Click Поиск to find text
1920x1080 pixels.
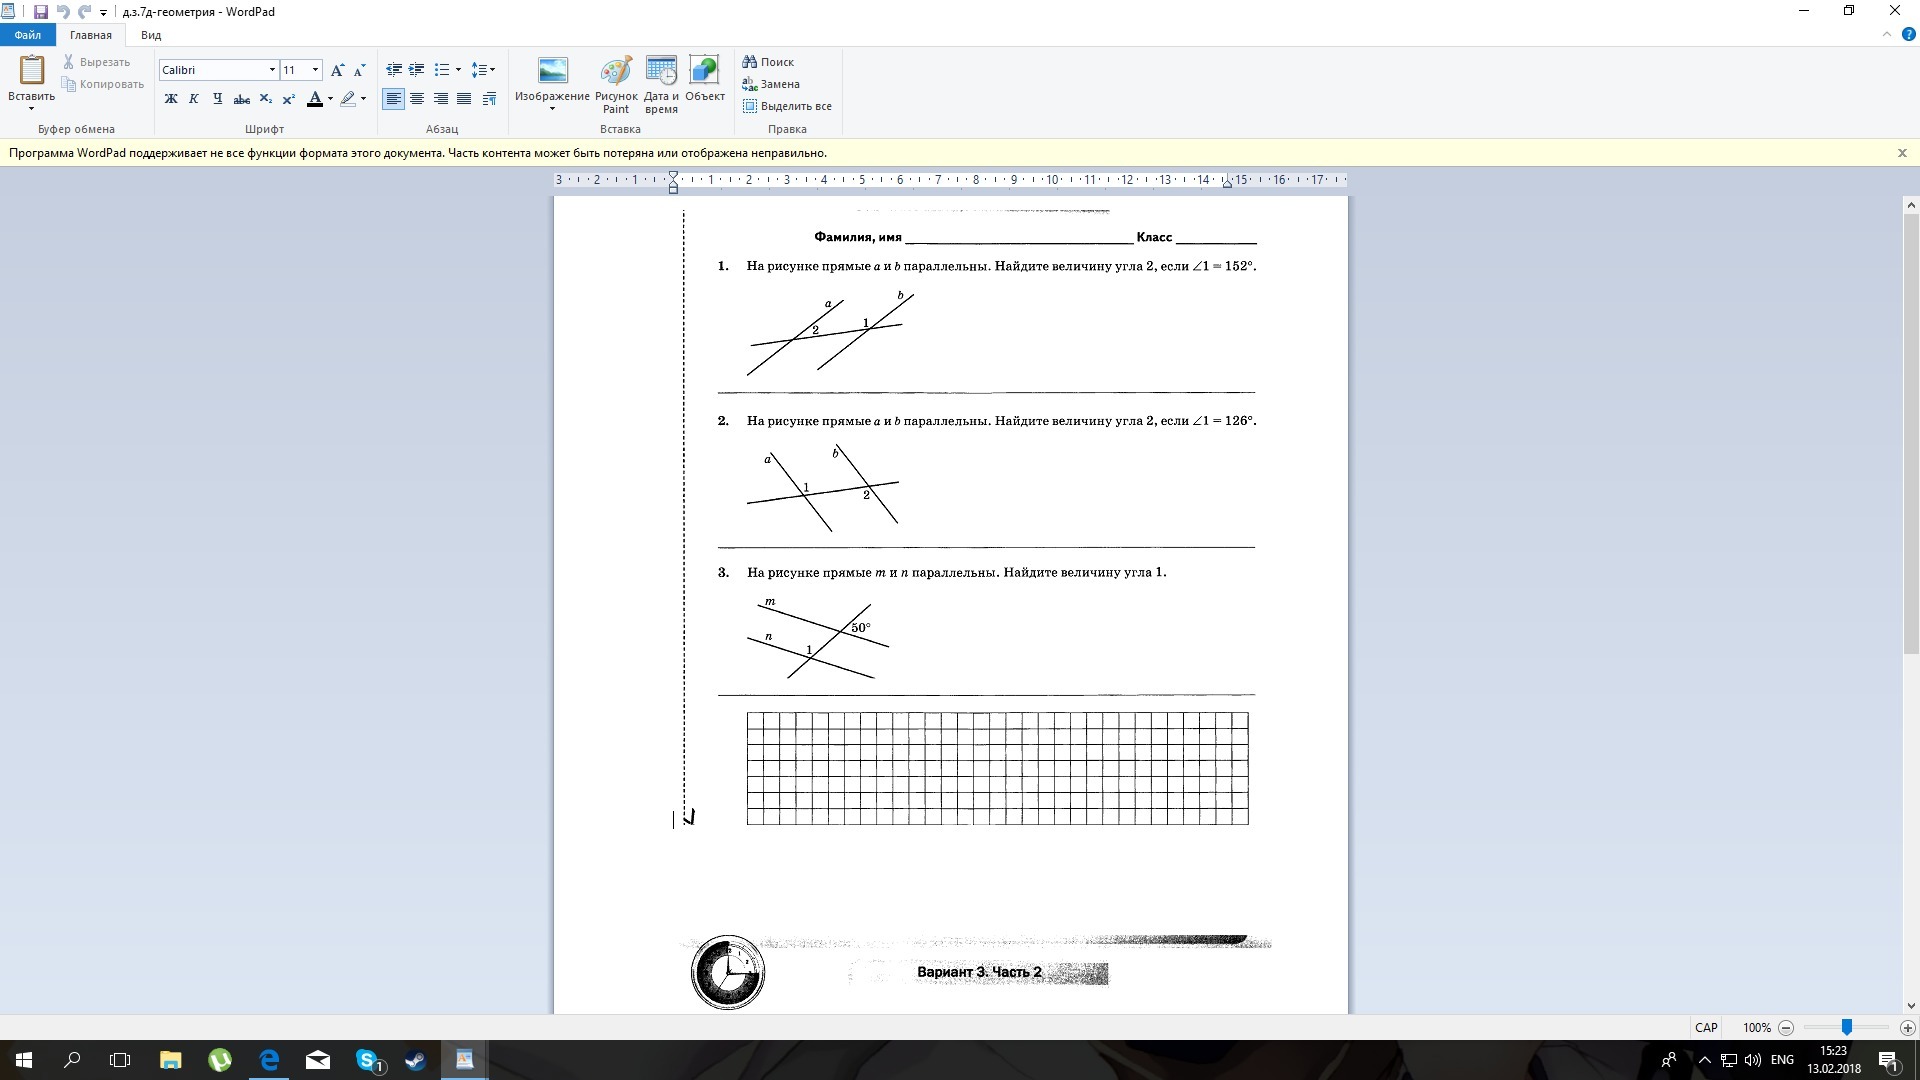point(768,62)
